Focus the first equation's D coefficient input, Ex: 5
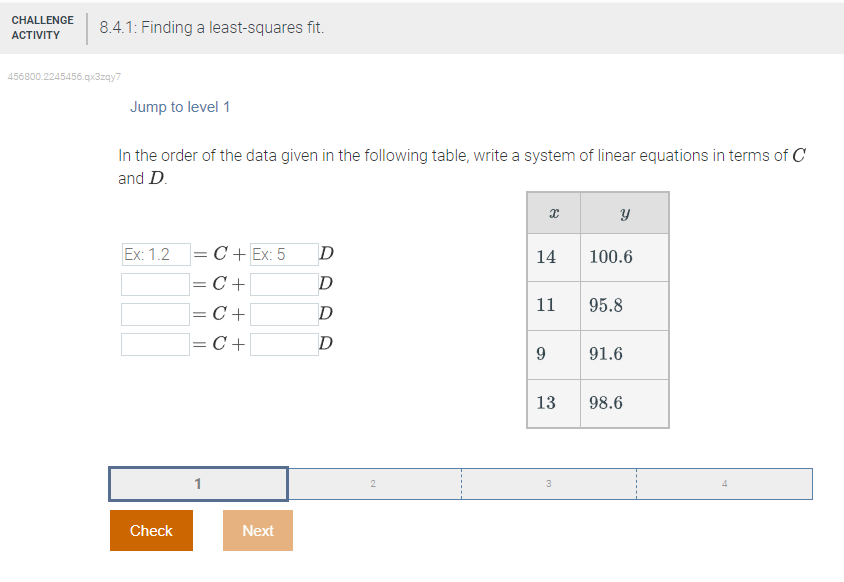Screen dimensions: 844x582 pyautogui.click(x=284, y=254)
